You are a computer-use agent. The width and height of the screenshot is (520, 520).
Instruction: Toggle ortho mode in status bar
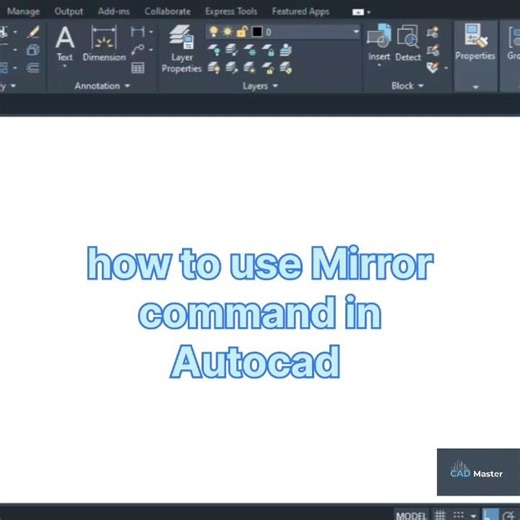point(491,514)
